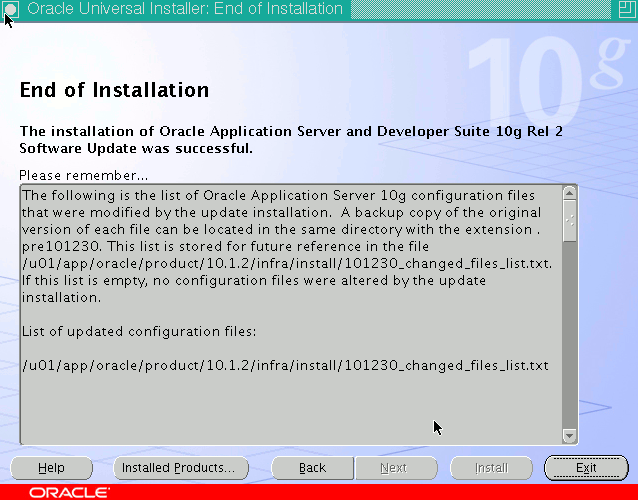Click the "pre101230. This list is stored" line
This screenshot has width=638, height=500.
[x=225, y=247]
